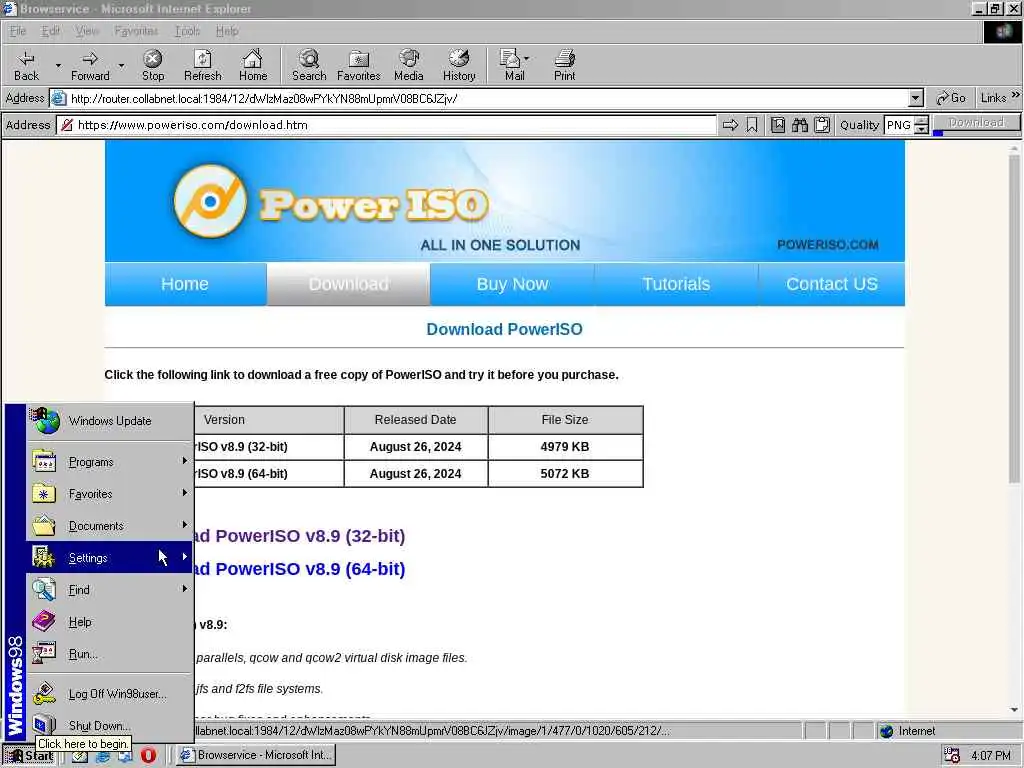This screenshot has width=1024, height=768.
Task: Click the clipboard icon in Browservice bar
Action: pyautogui.click(x=822, y=125)
